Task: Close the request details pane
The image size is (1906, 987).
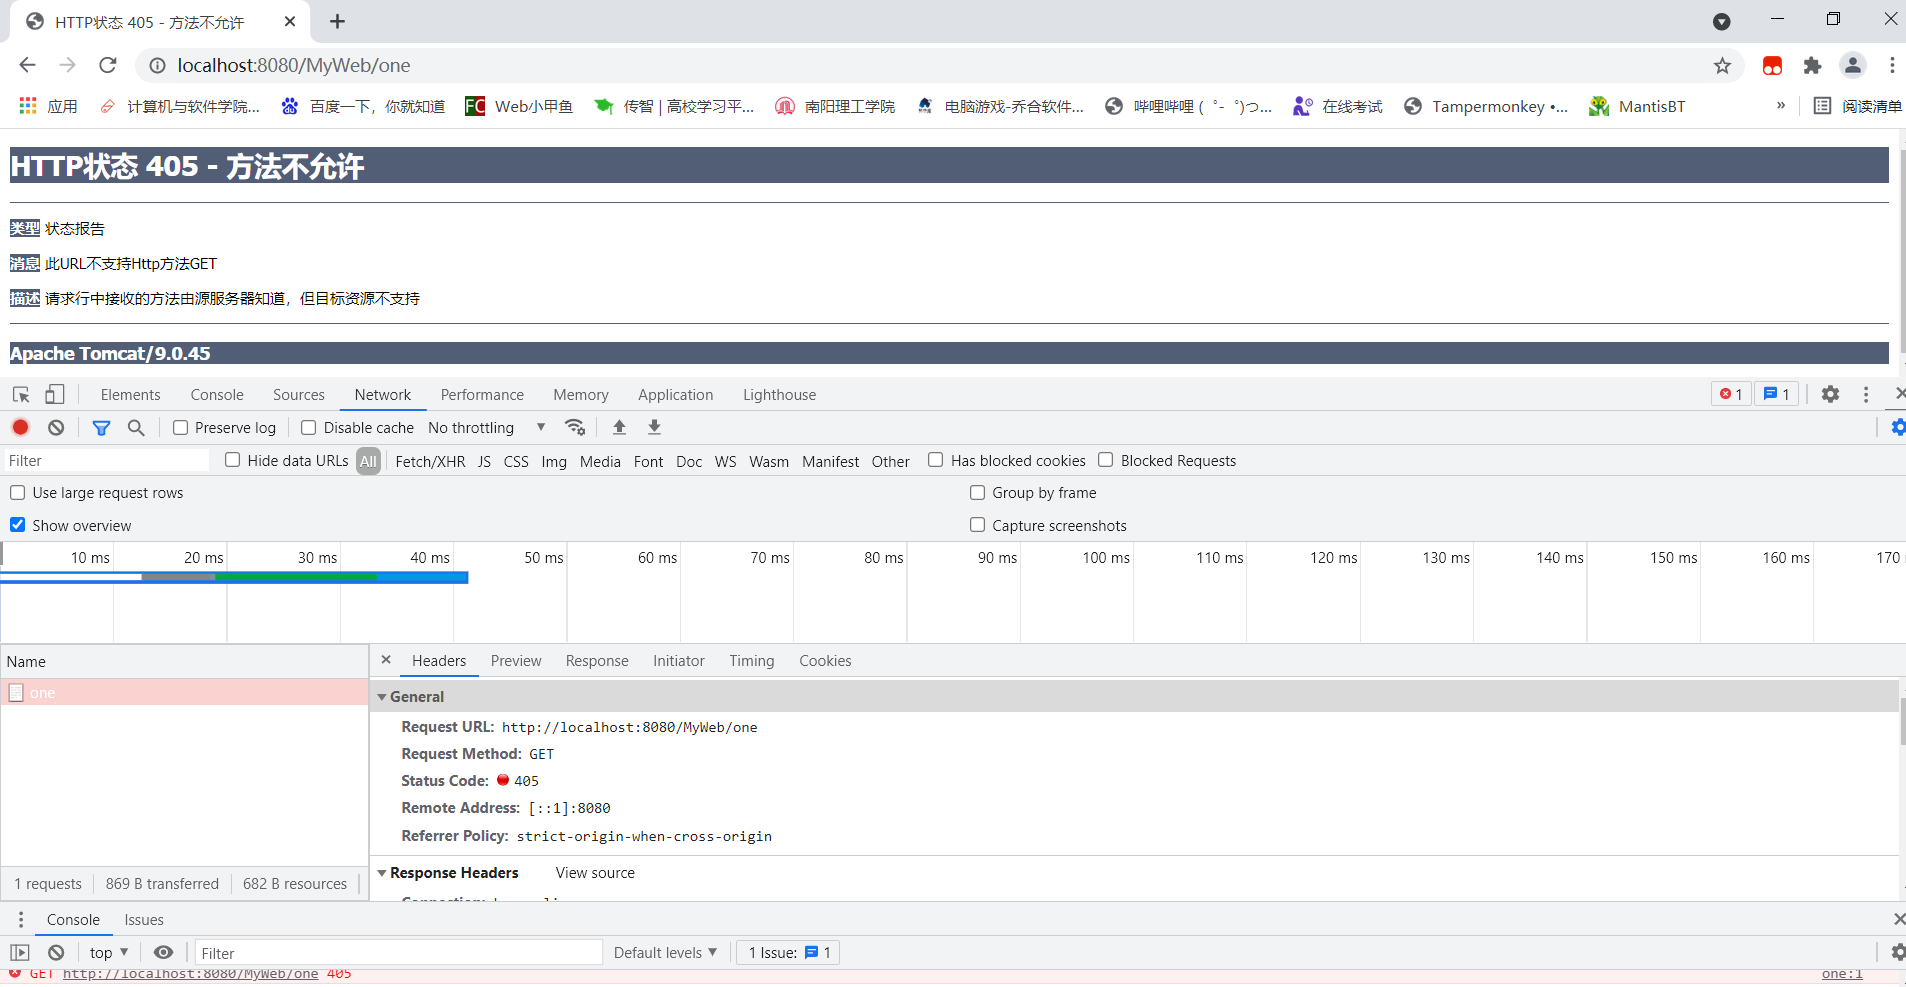Action: click(386, 660)
